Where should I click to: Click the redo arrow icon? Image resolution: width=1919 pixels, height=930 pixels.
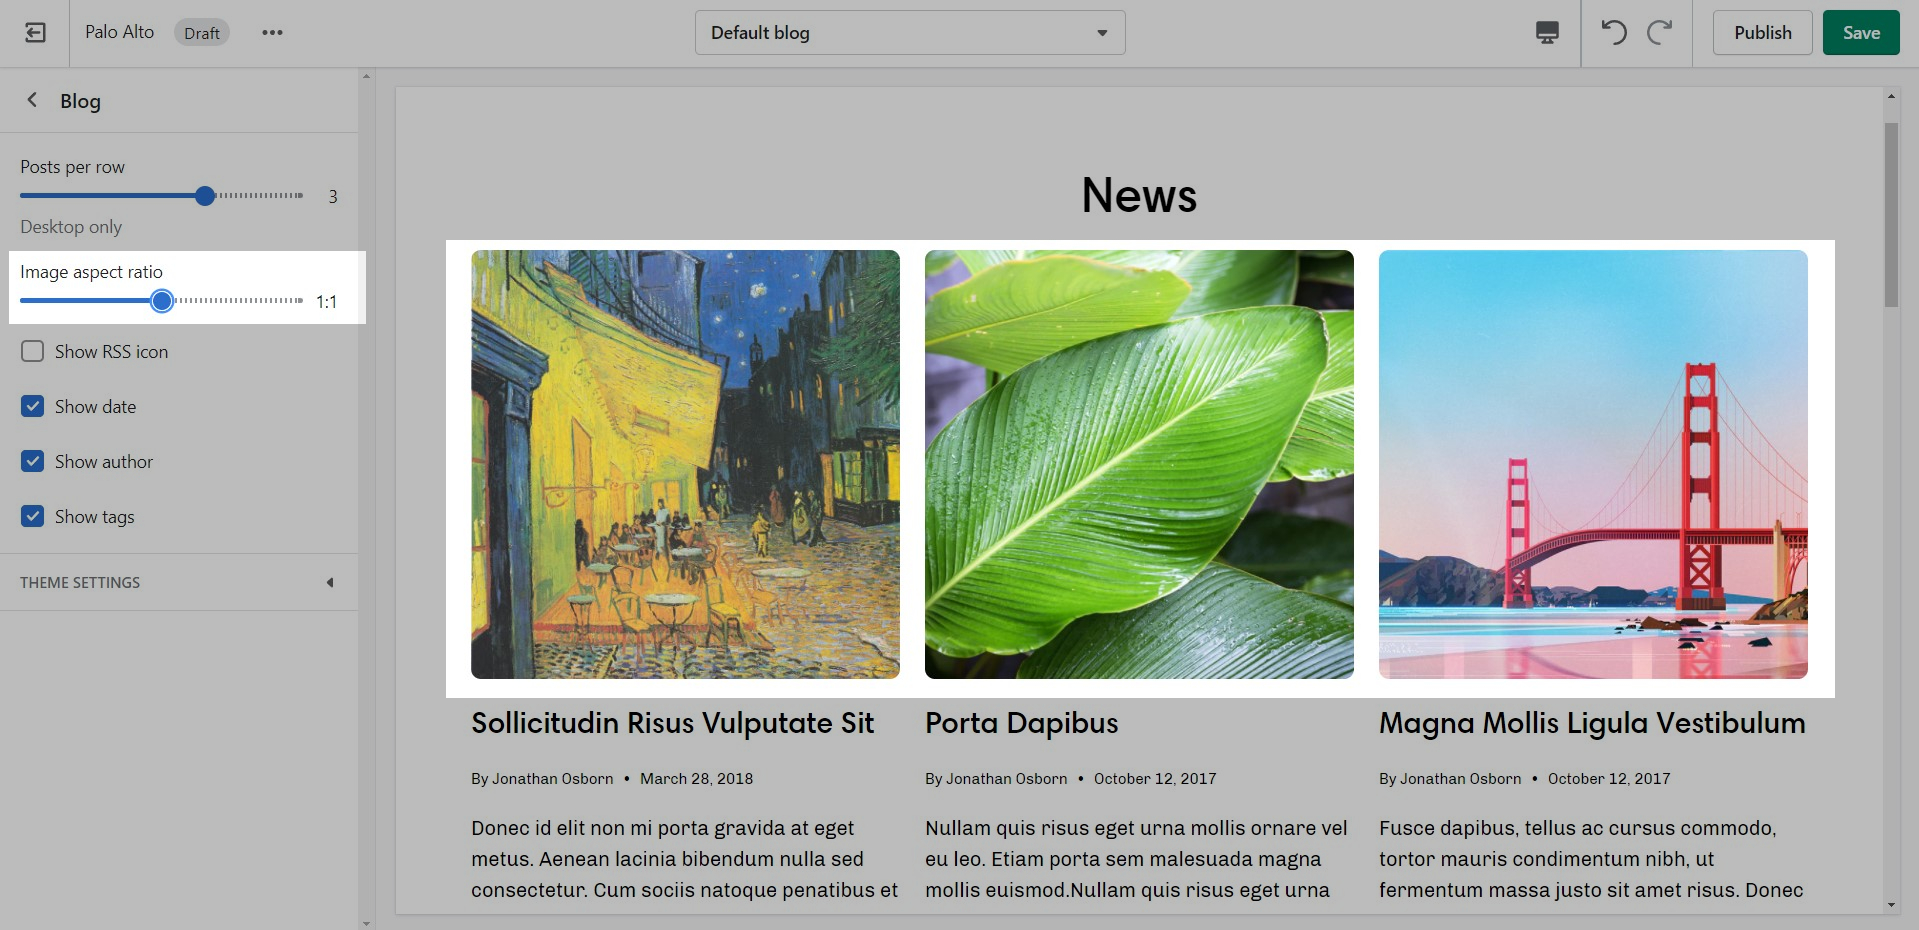[x=1660, y=33]
